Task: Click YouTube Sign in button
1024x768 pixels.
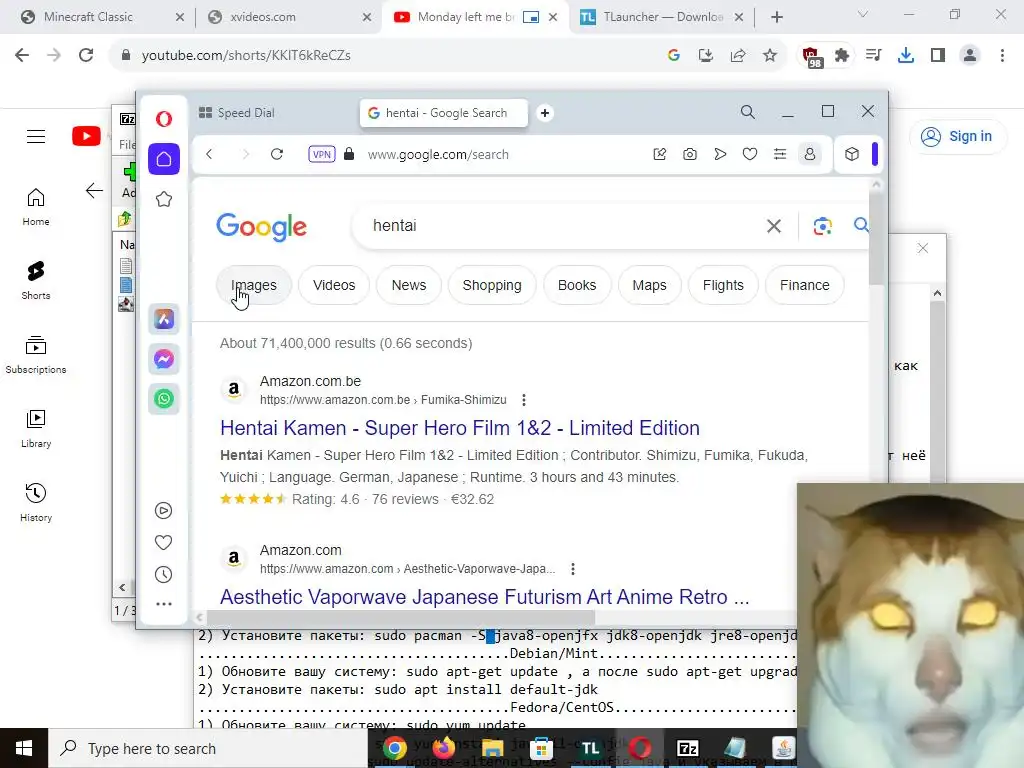Action: (957, 136)
